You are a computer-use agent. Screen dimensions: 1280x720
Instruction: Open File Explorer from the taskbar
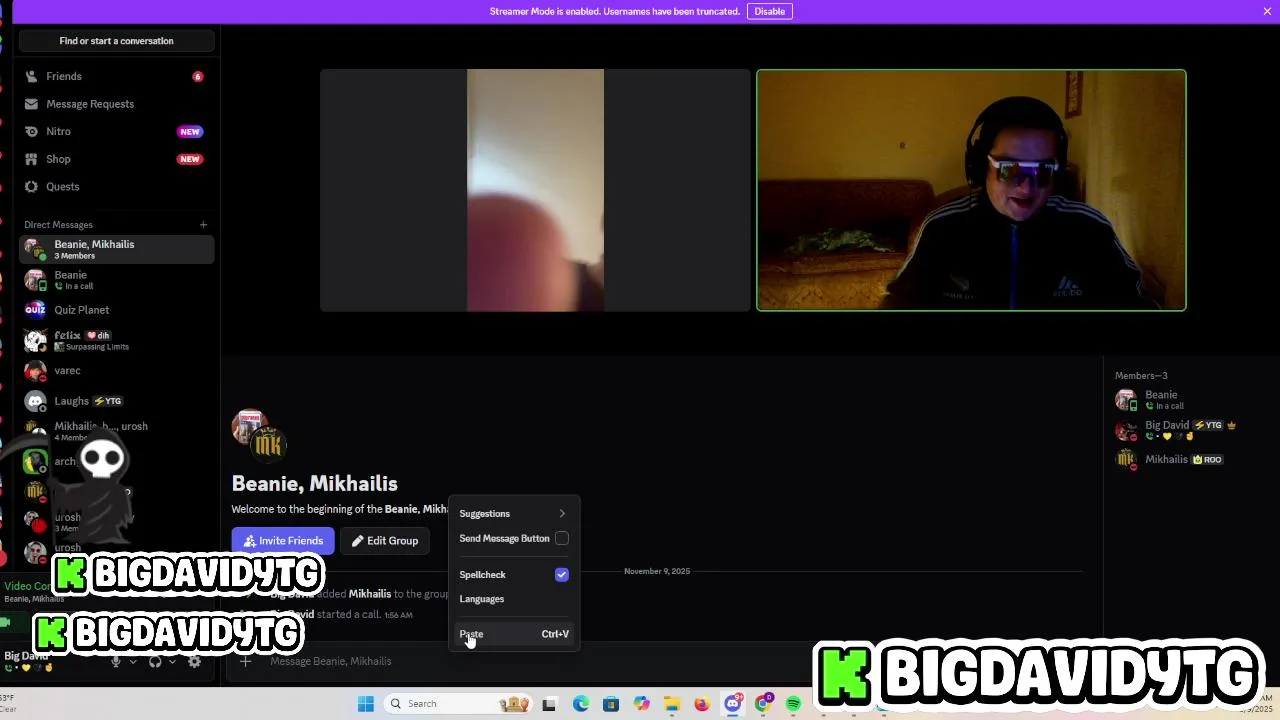672,704
